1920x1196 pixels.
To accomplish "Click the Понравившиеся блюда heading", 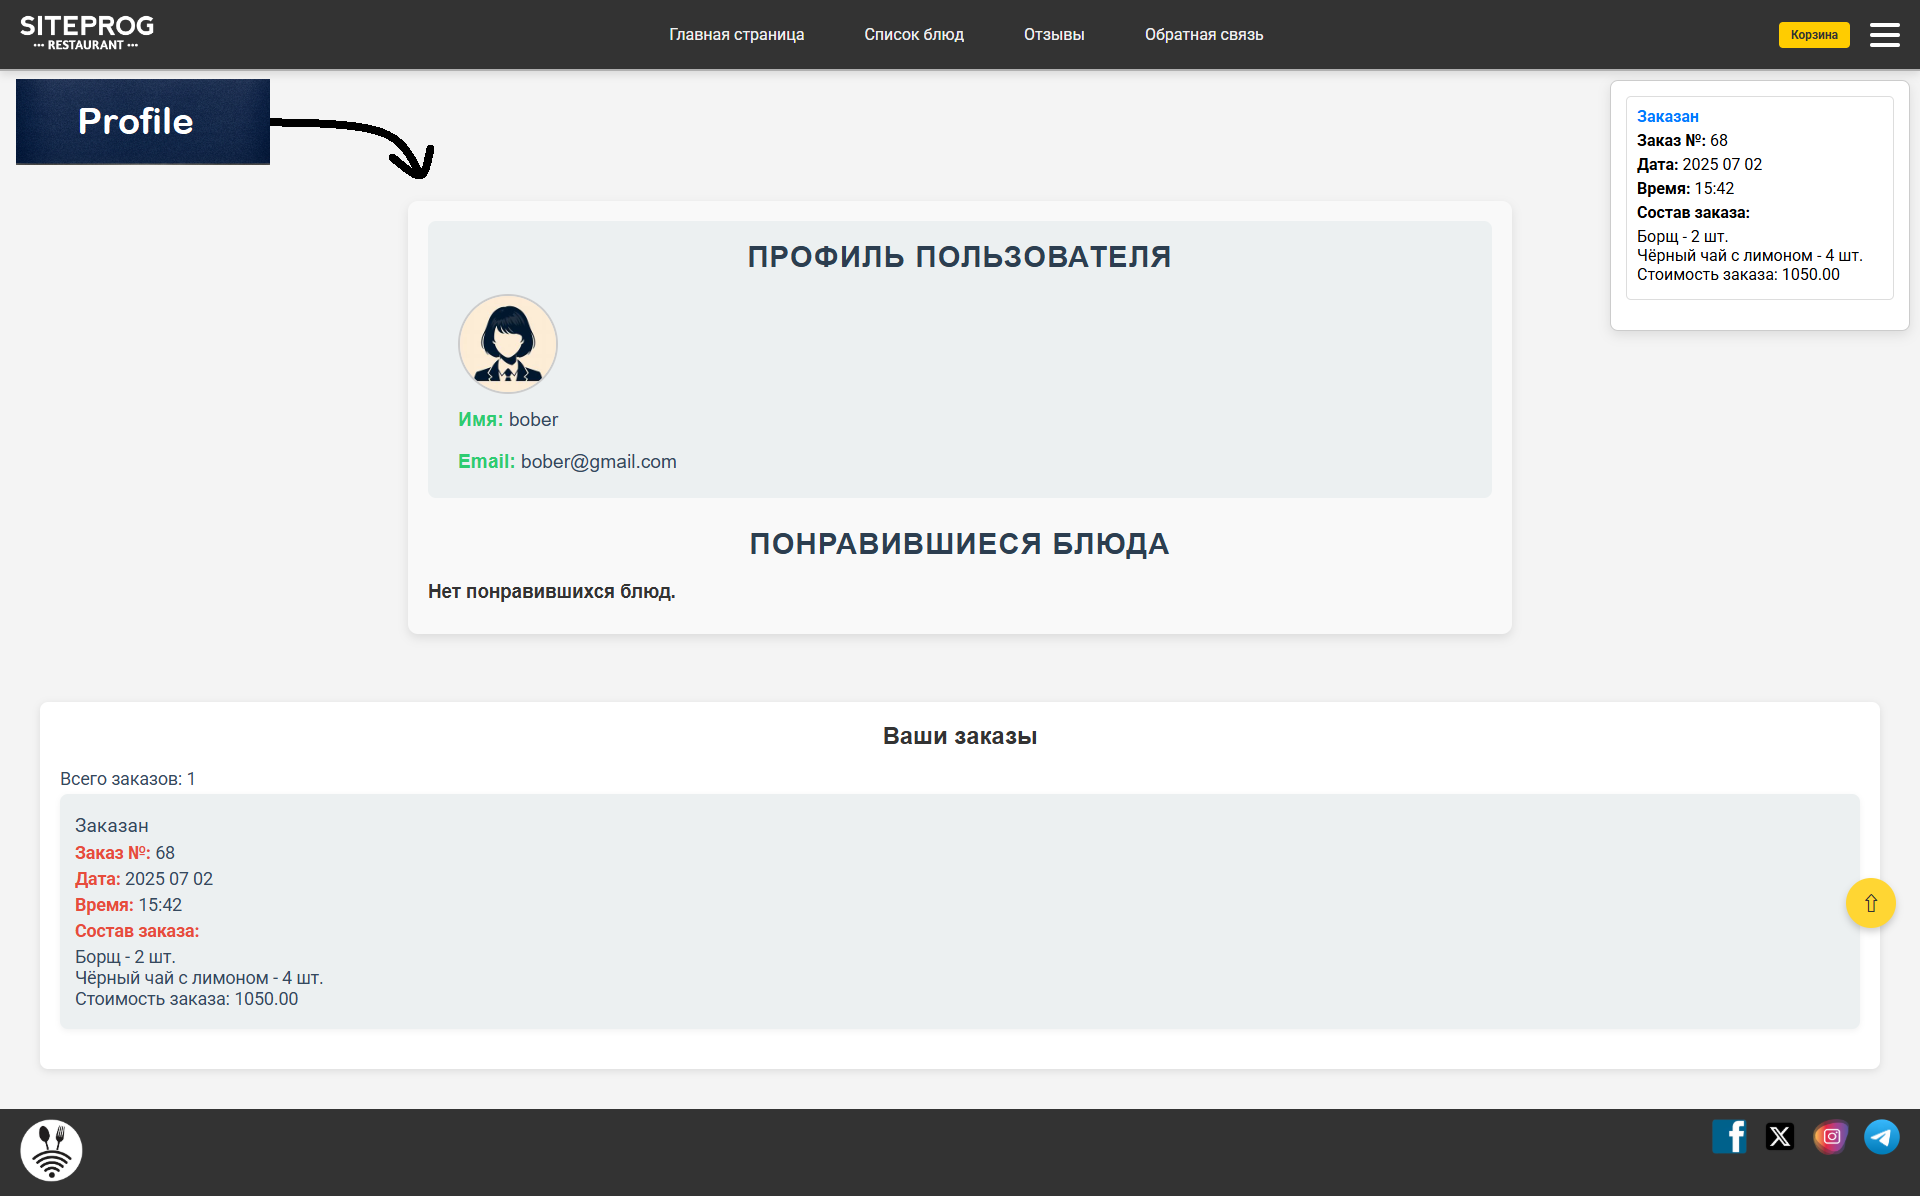I will (x=959, y=544).
